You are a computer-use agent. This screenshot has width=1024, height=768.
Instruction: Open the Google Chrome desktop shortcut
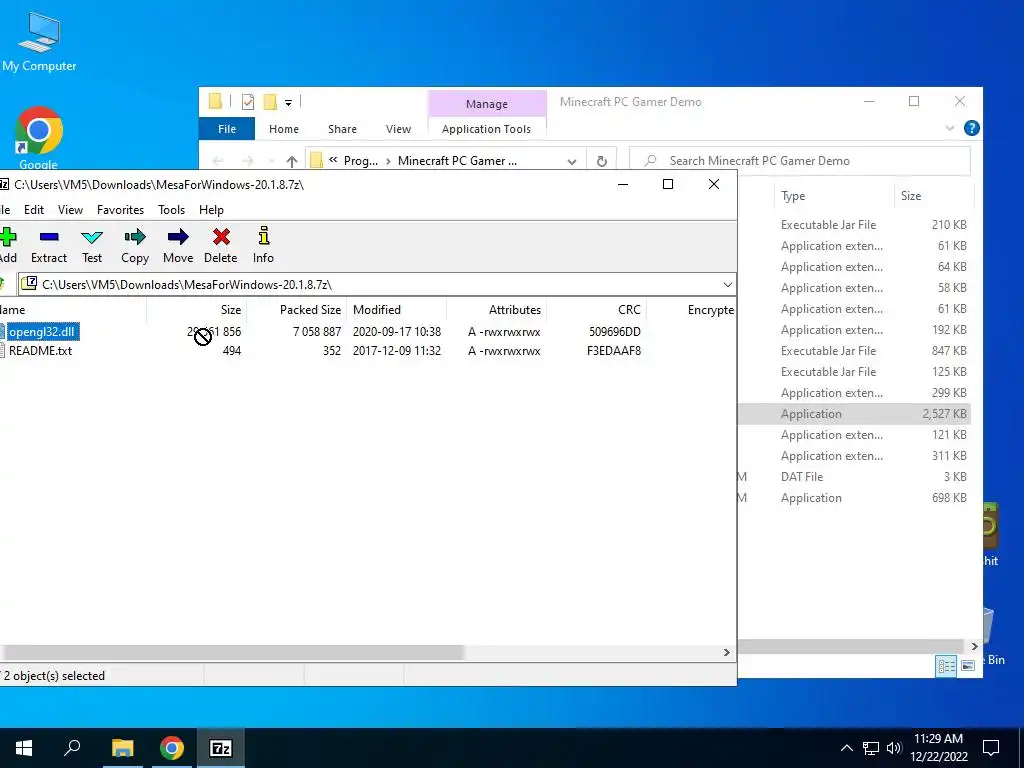(39, 138)
